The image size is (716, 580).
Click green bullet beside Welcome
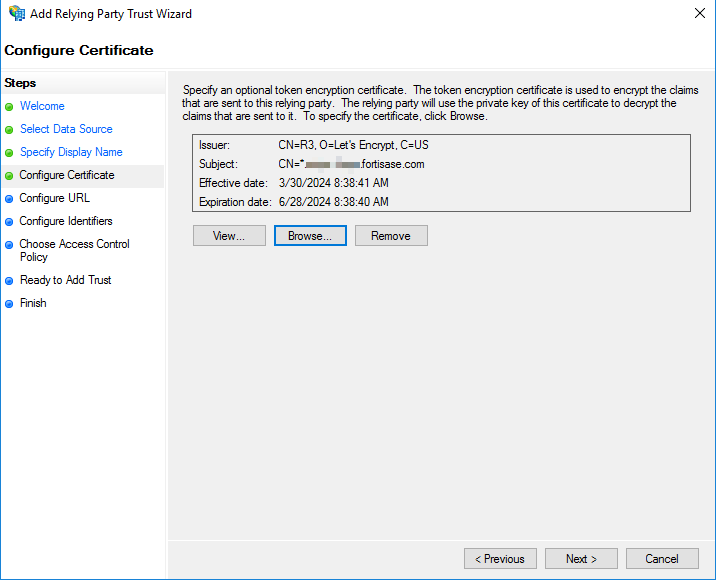point(9,107)
